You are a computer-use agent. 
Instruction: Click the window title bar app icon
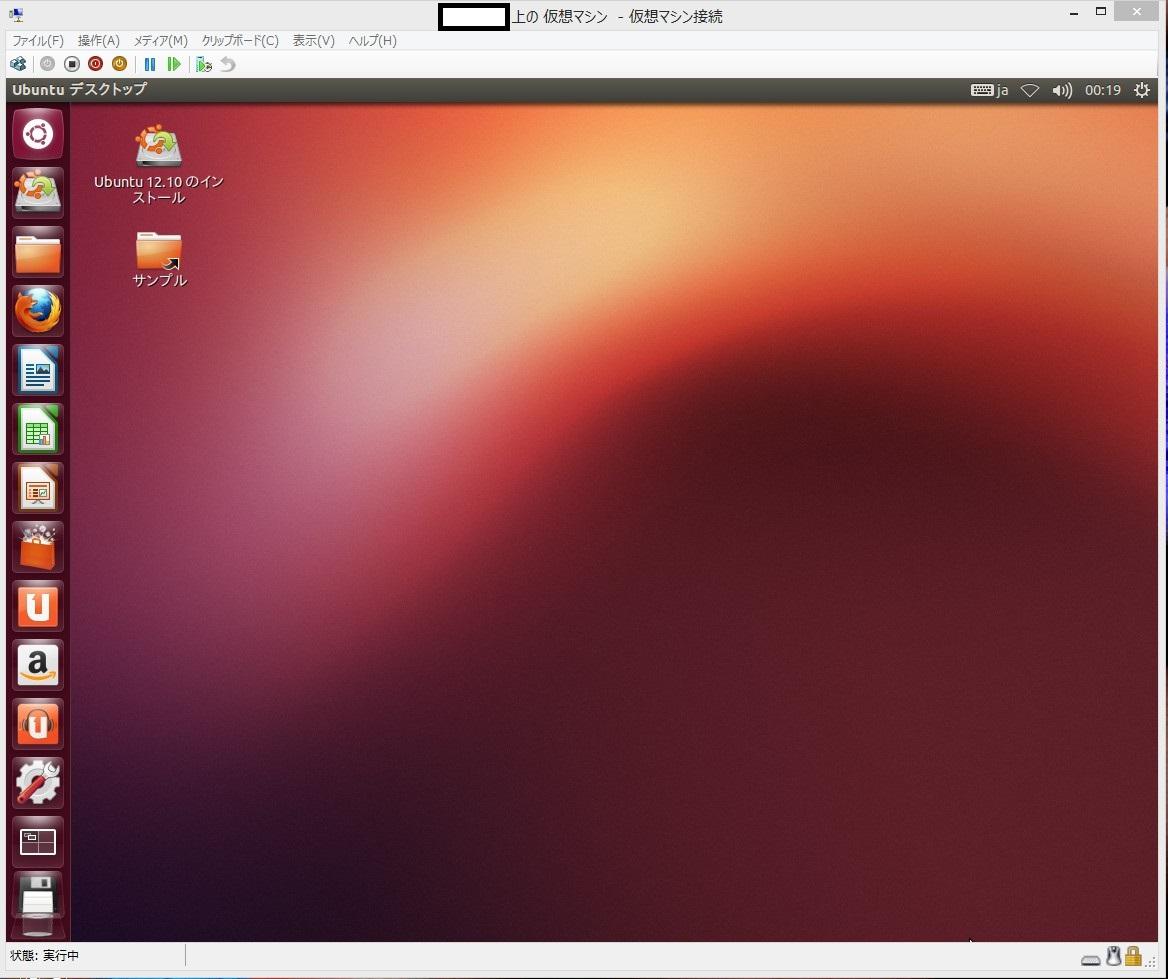[16, 14]
